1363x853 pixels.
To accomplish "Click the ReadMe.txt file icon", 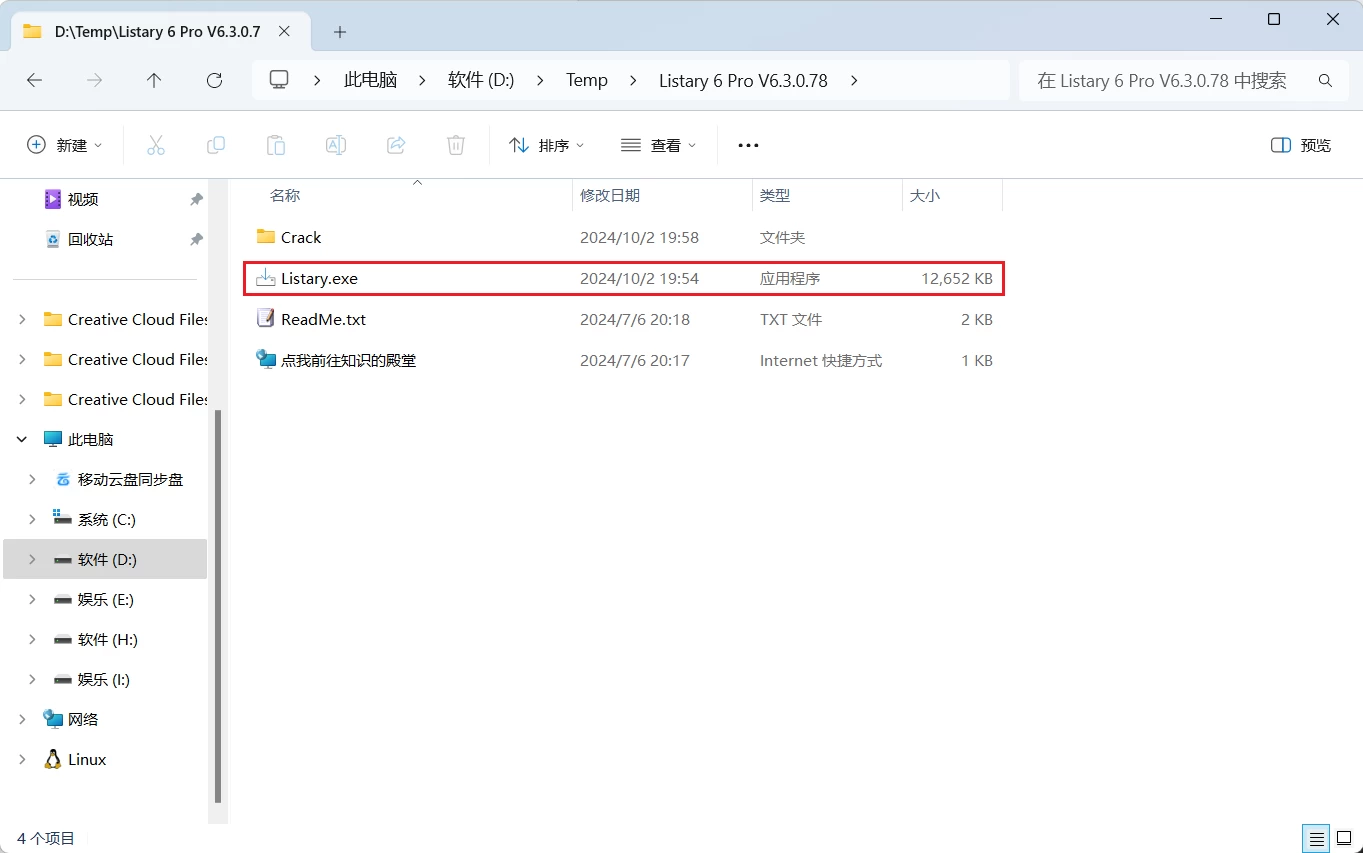I will coord(265,319).
